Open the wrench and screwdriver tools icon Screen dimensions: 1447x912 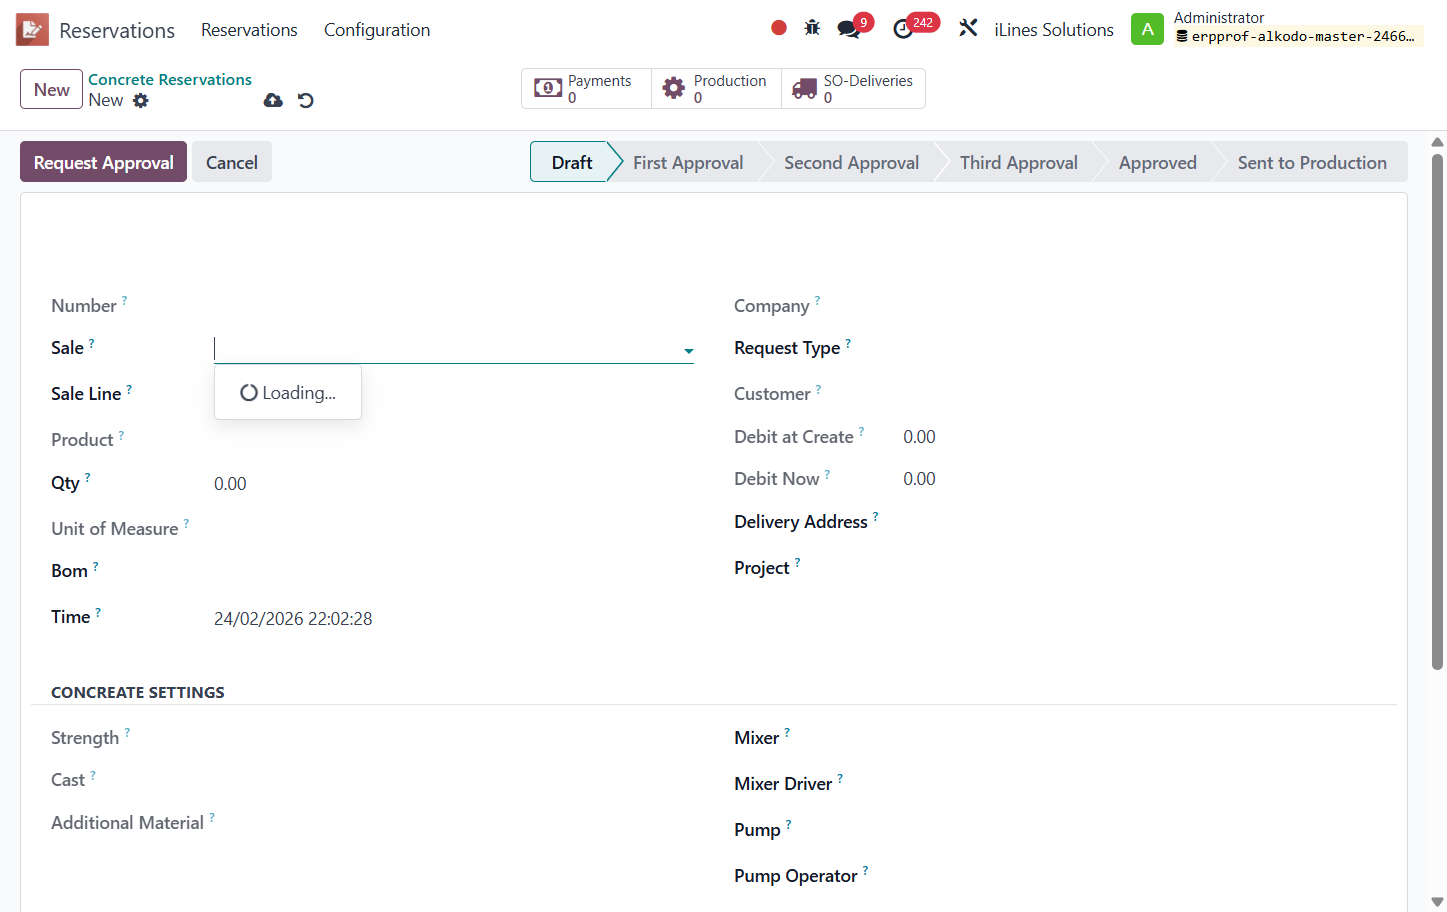968,28
